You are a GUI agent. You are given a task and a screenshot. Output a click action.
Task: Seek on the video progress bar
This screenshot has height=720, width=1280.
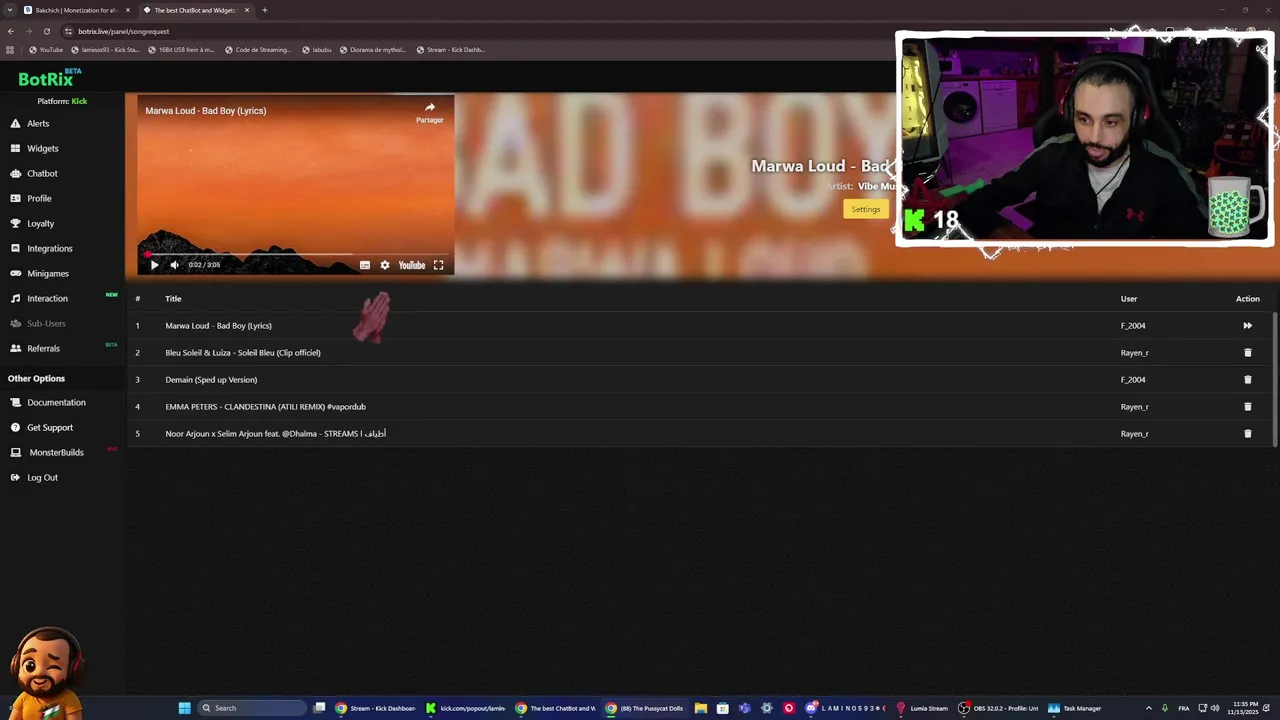point(296,254)
